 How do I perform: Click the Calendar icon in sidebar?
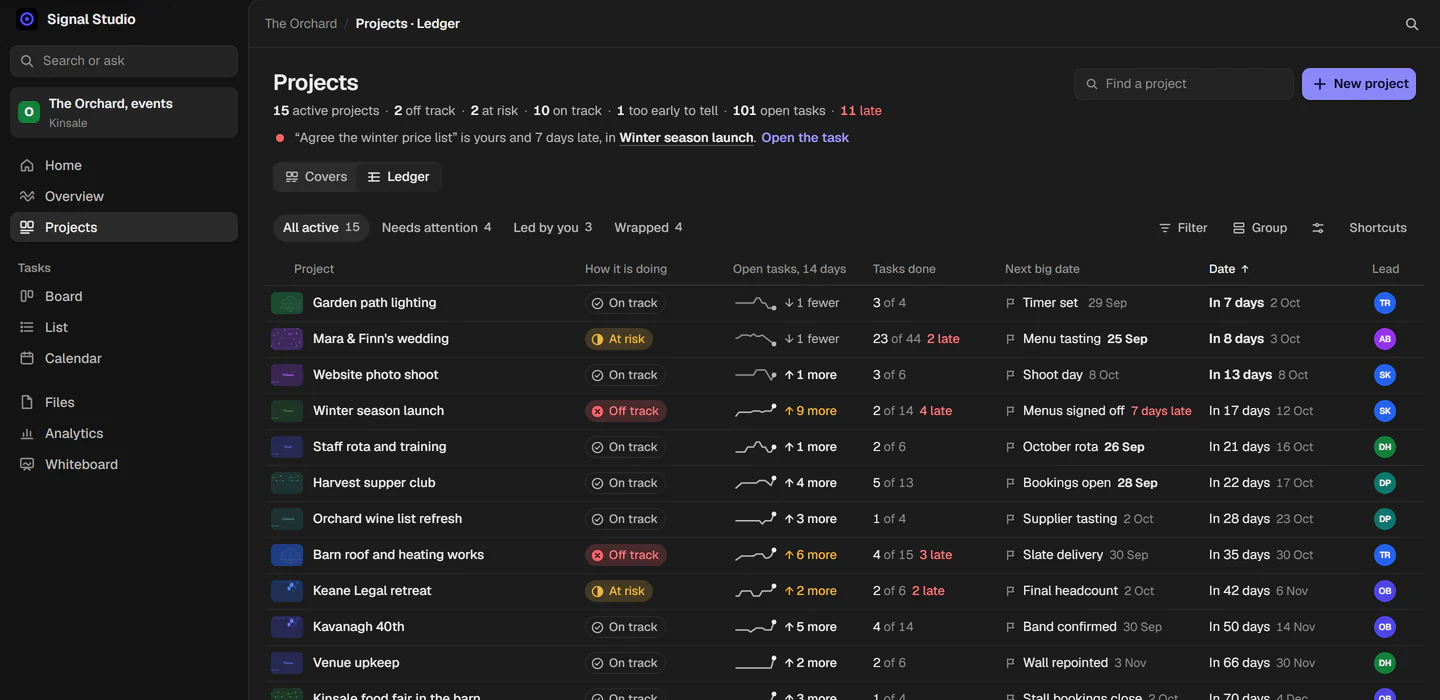[x=27, y=359]
